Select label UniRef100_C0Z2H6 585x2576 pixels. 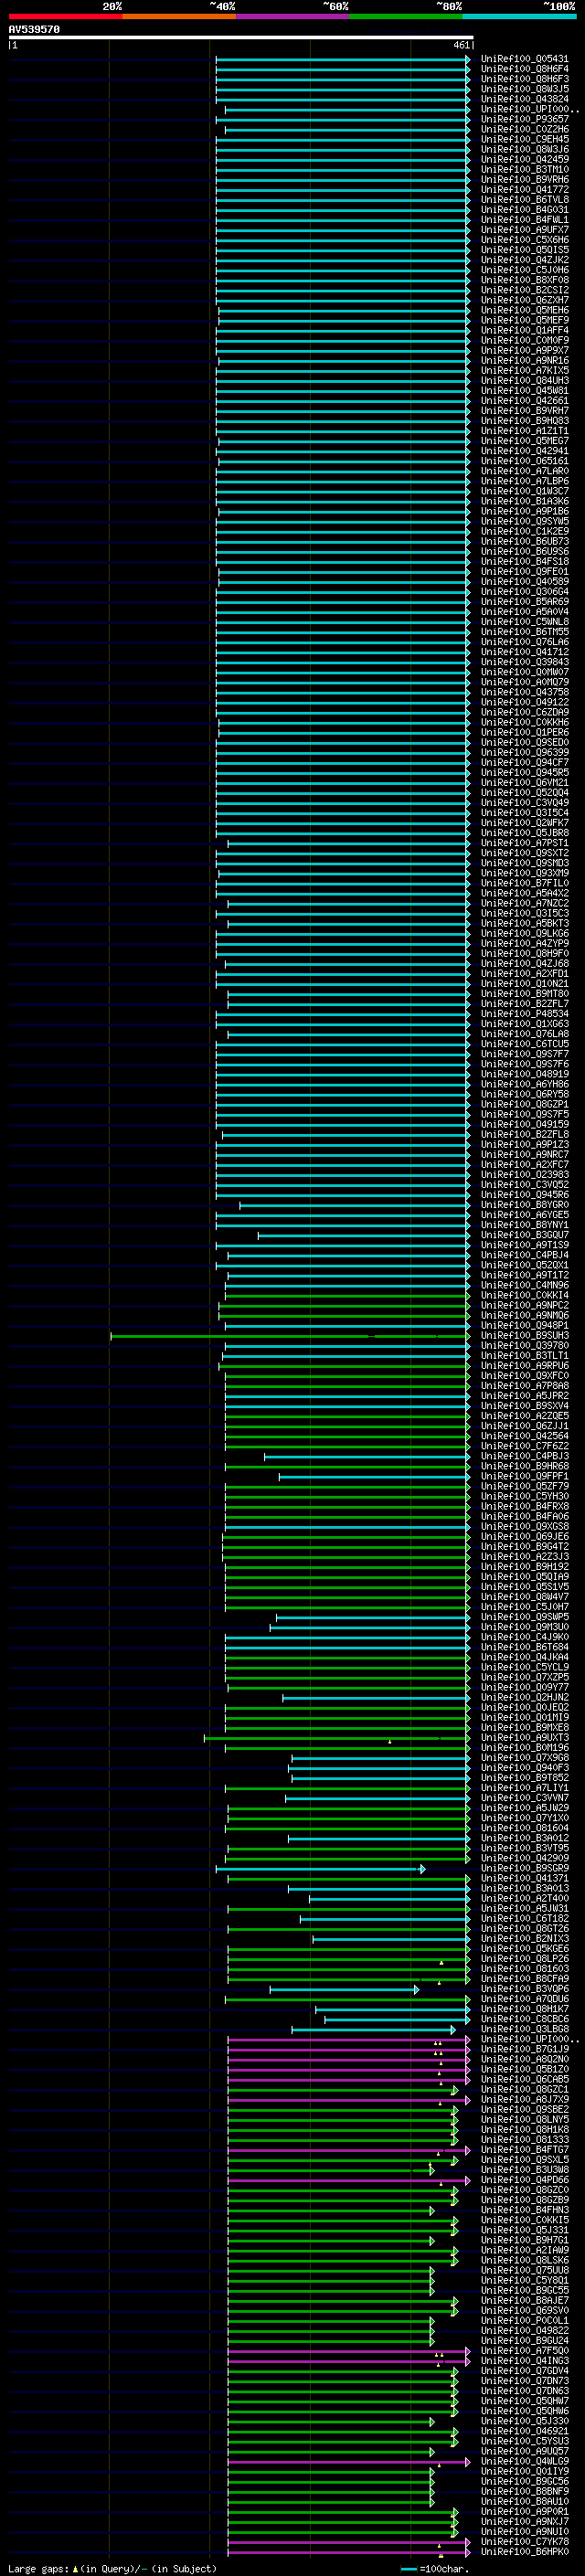[x=524, y=129]
